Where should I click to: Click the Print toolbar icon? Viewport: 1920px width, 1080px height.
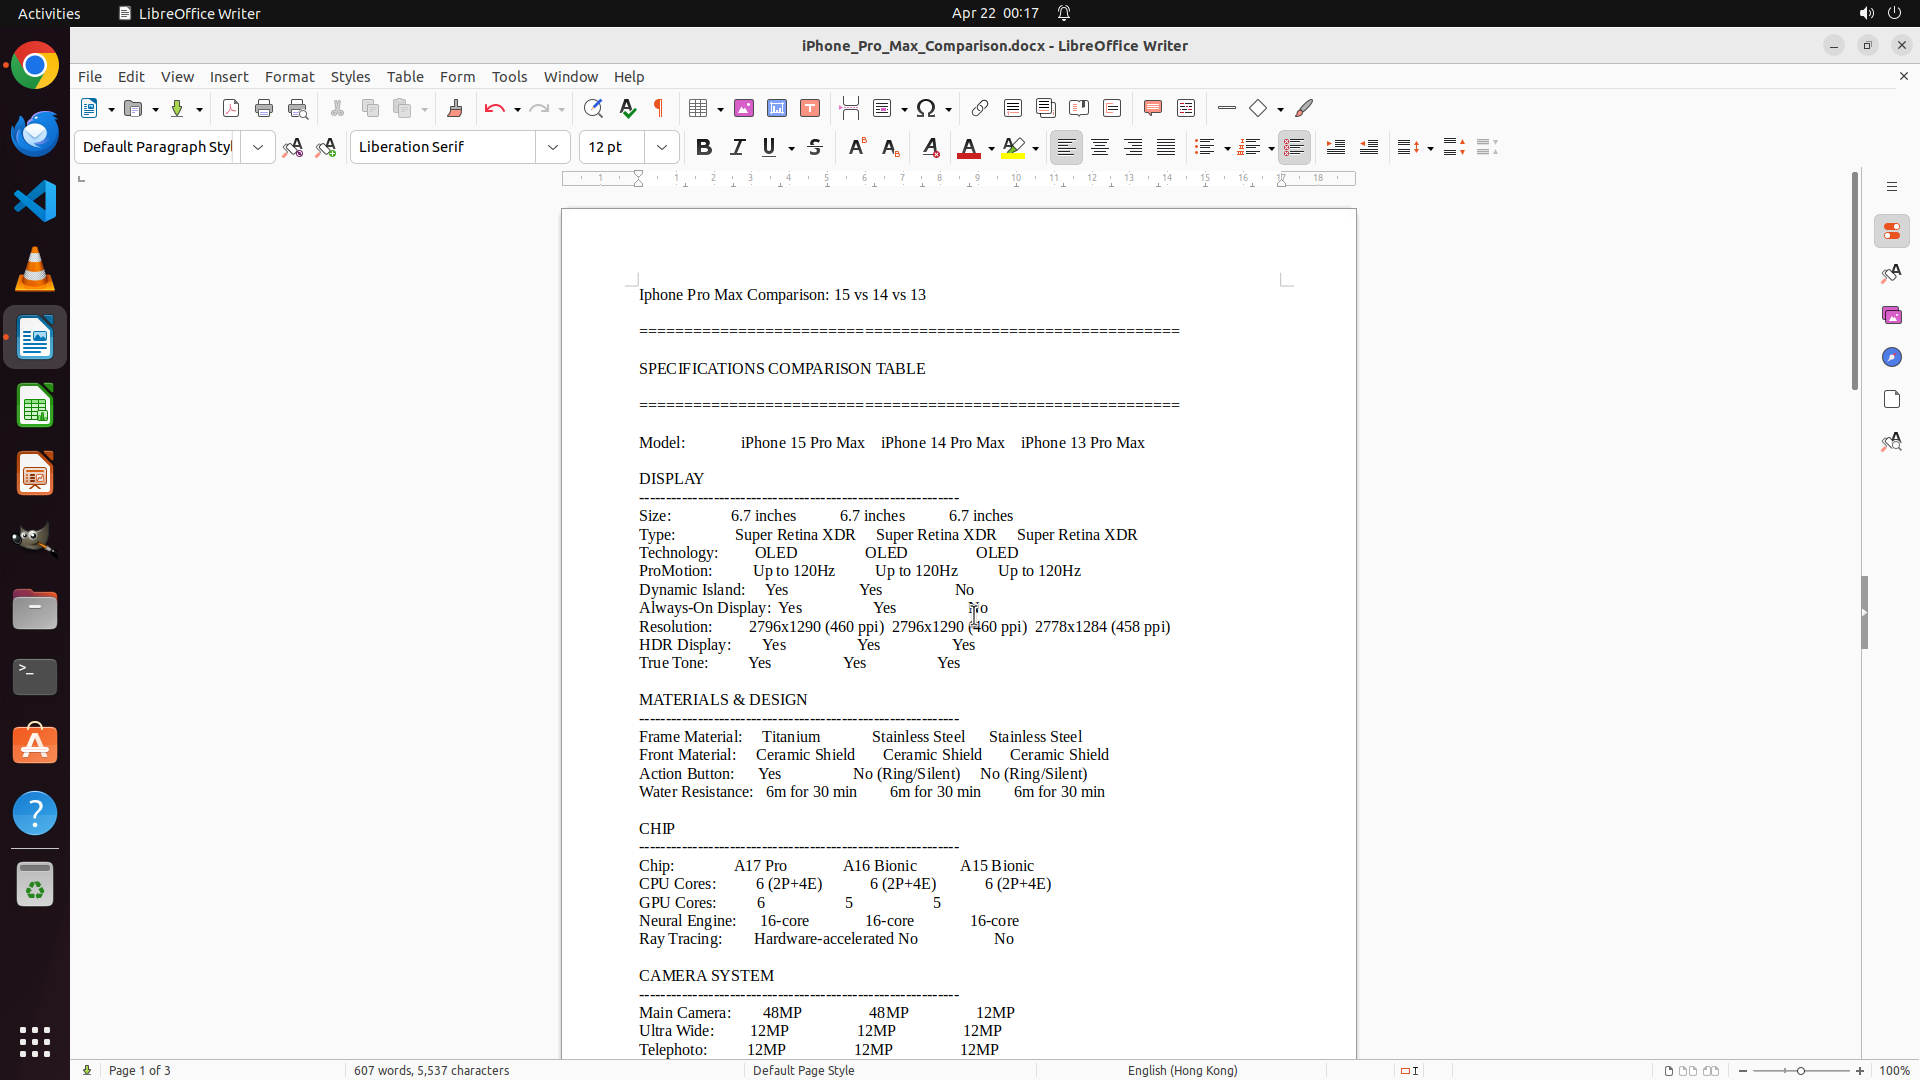pos(264,108)
